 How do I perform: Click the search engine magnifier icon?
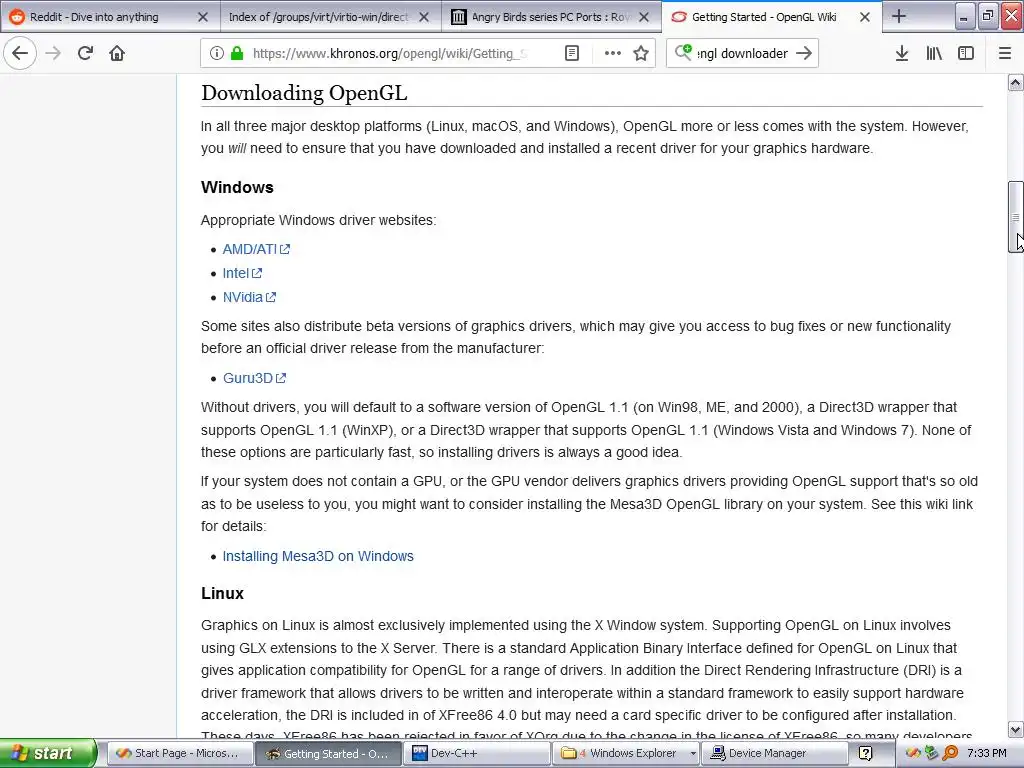pyautogui.click(x=683, y=52)
